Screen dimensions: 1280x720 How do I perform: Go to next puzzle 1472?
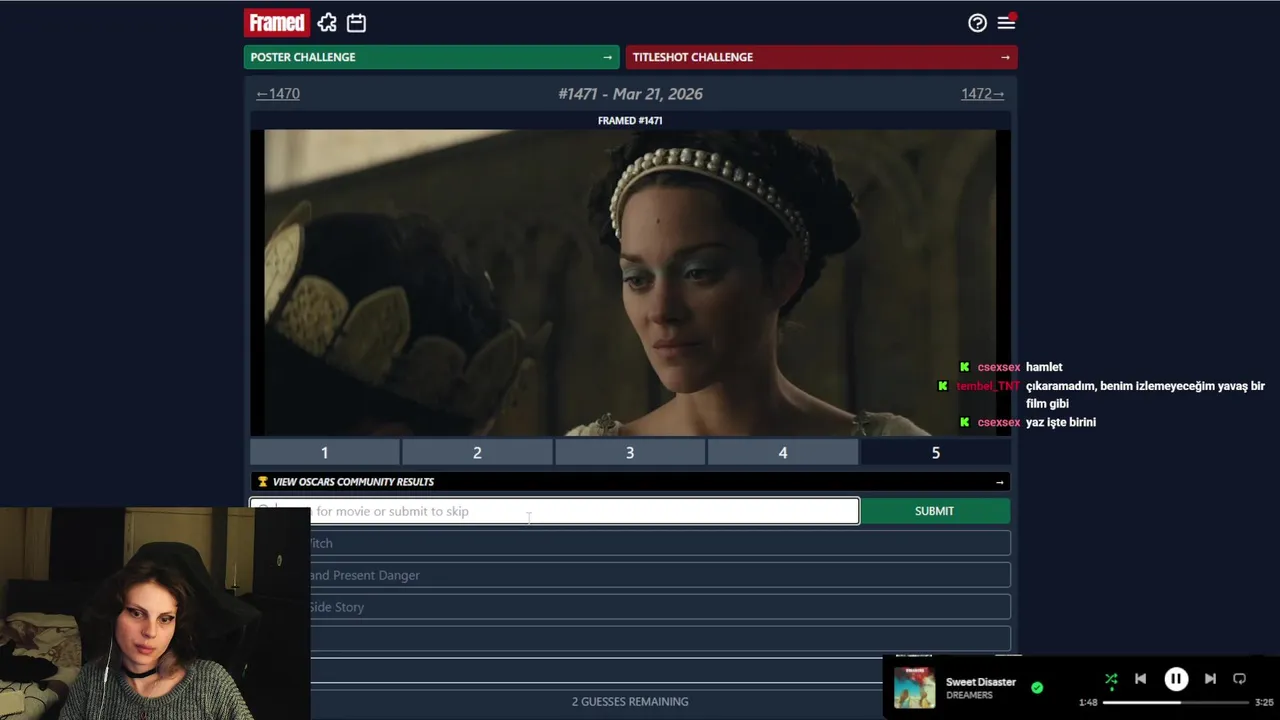click(x=982, y=94)
